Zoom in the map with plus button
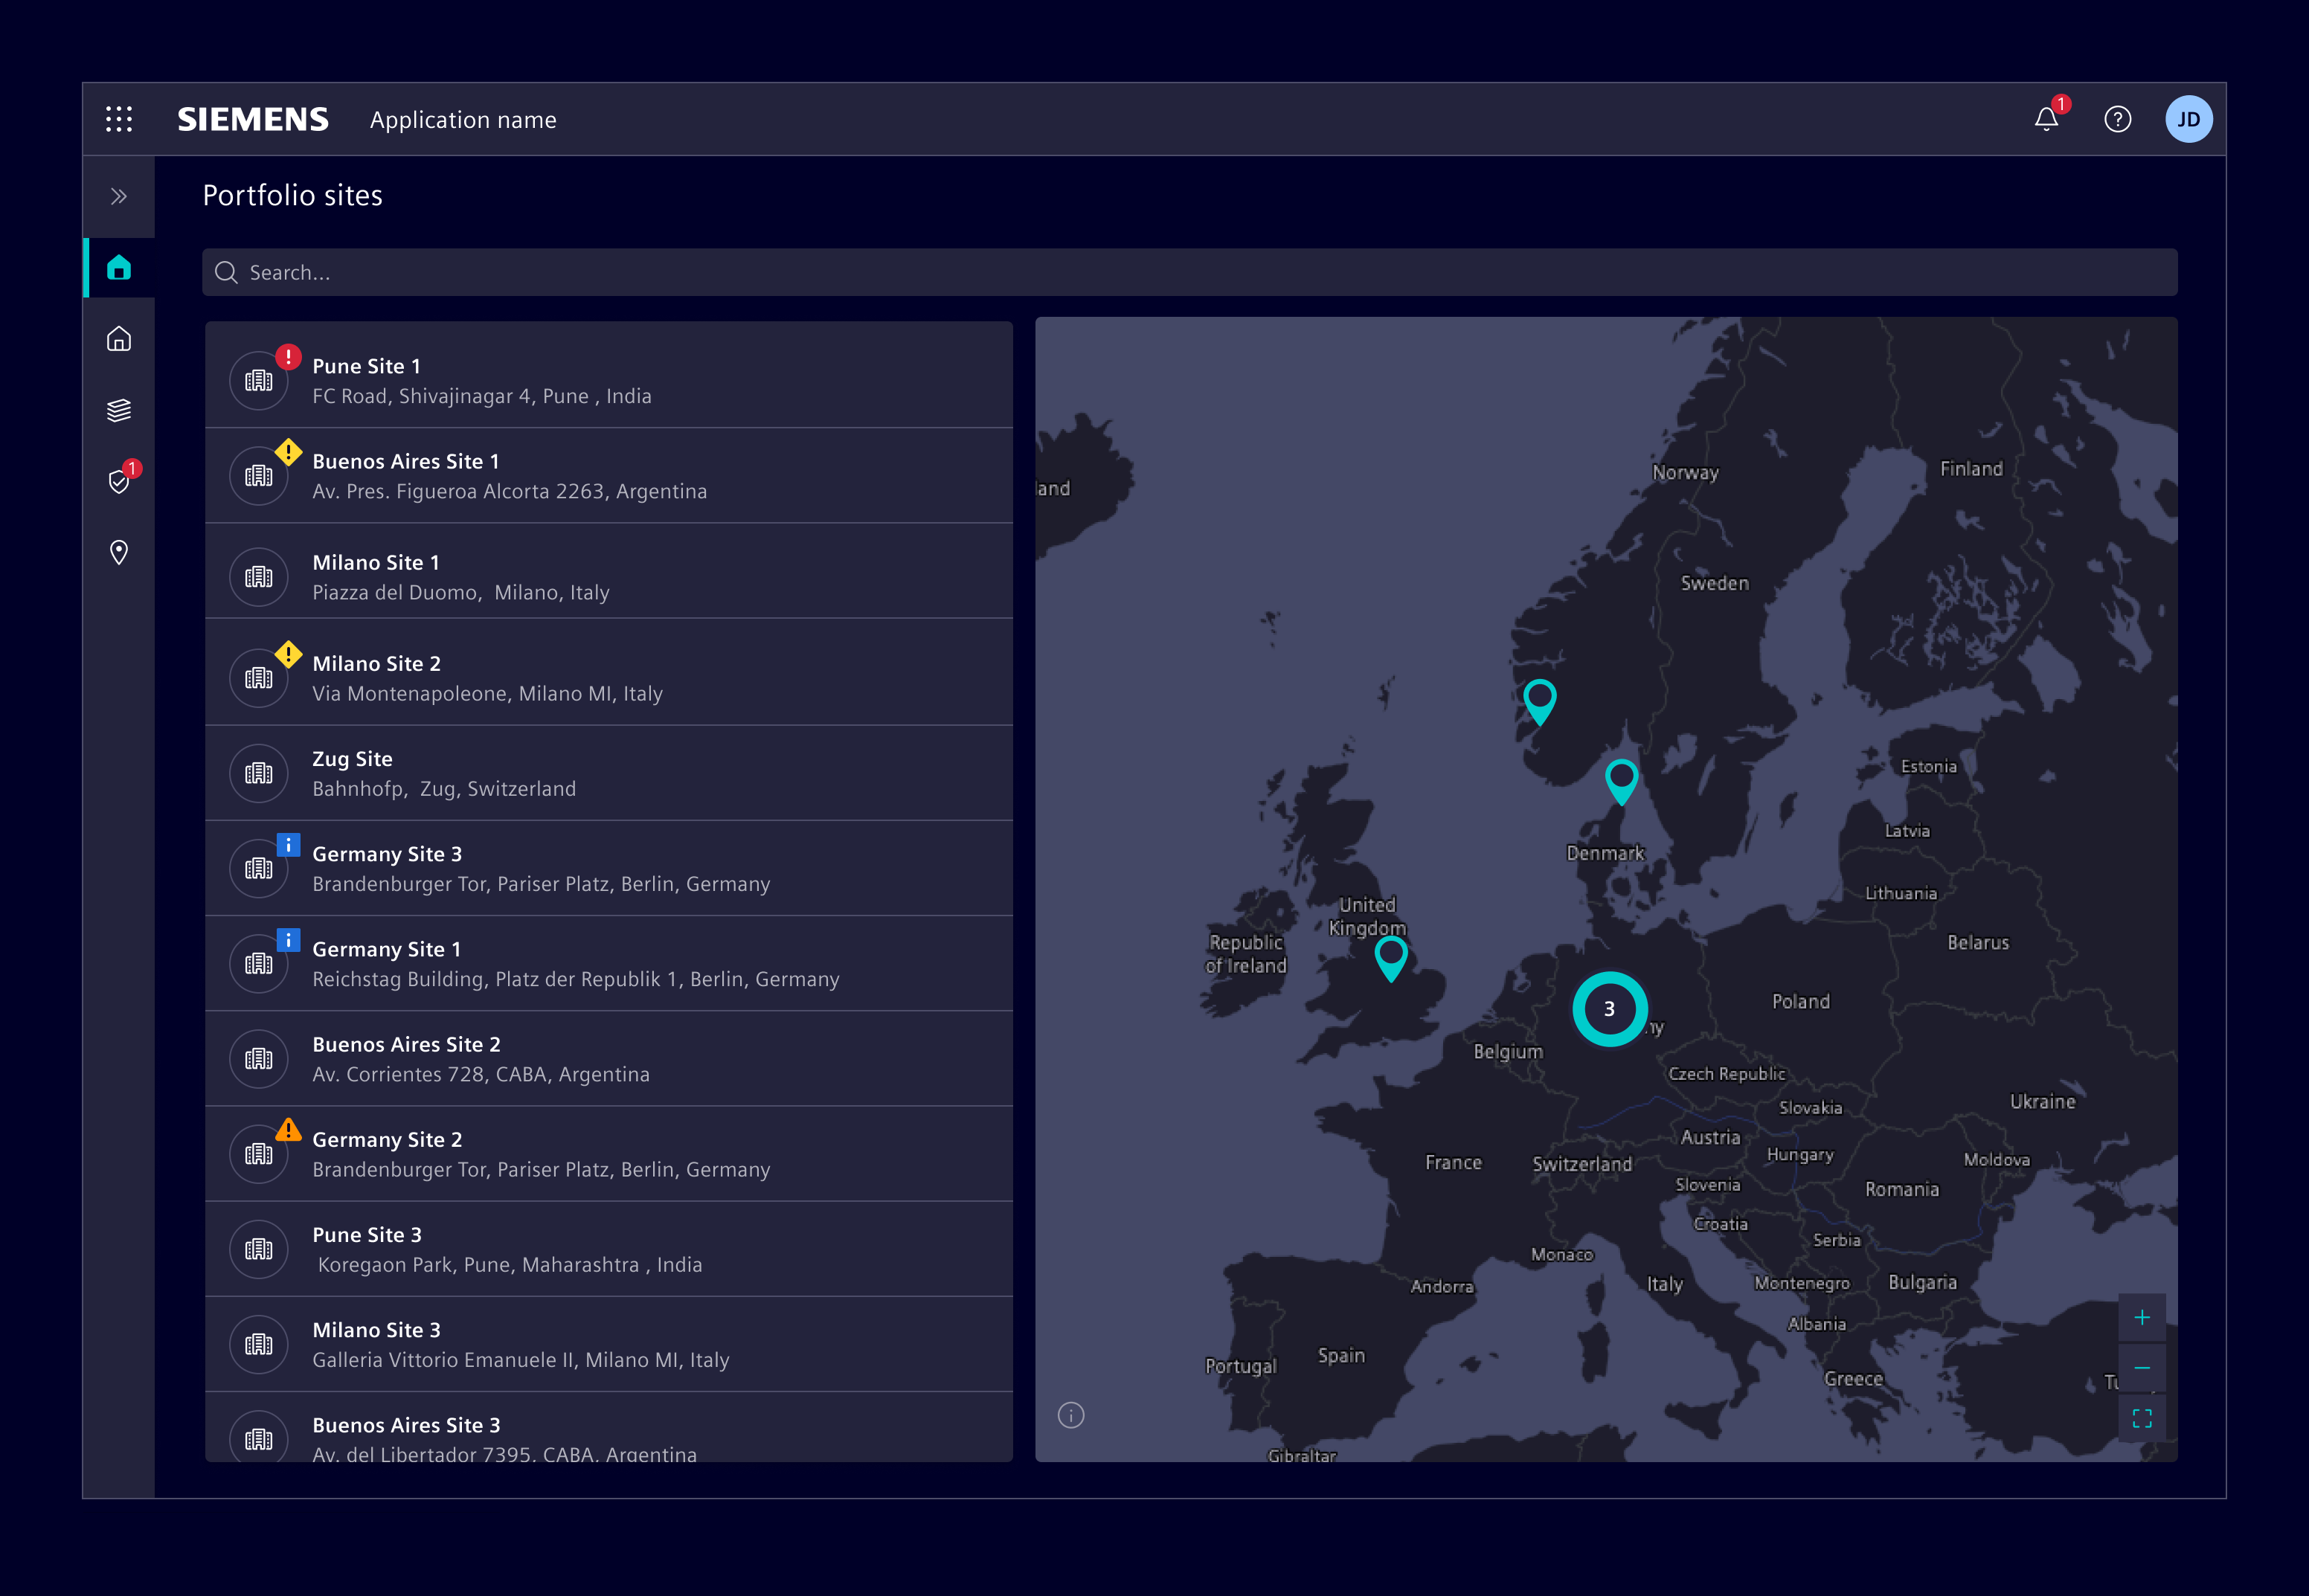Screen dimensions: 2309x1596 pyautogui.click(x=2141, y=1318)
